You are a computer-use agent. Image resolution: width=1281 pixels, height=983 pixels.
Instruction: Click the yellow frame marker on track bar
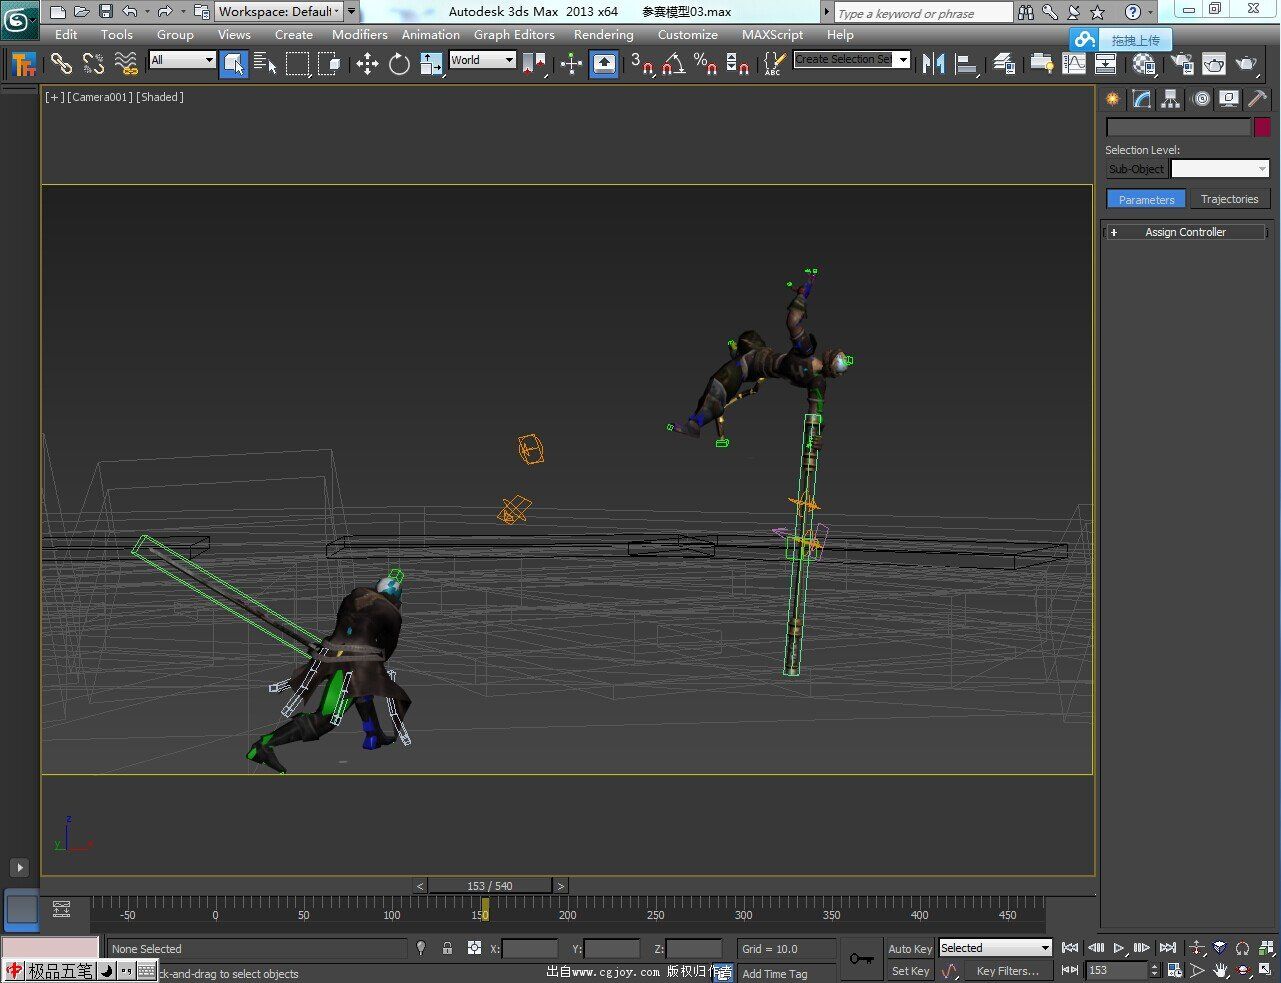point(485,909)
